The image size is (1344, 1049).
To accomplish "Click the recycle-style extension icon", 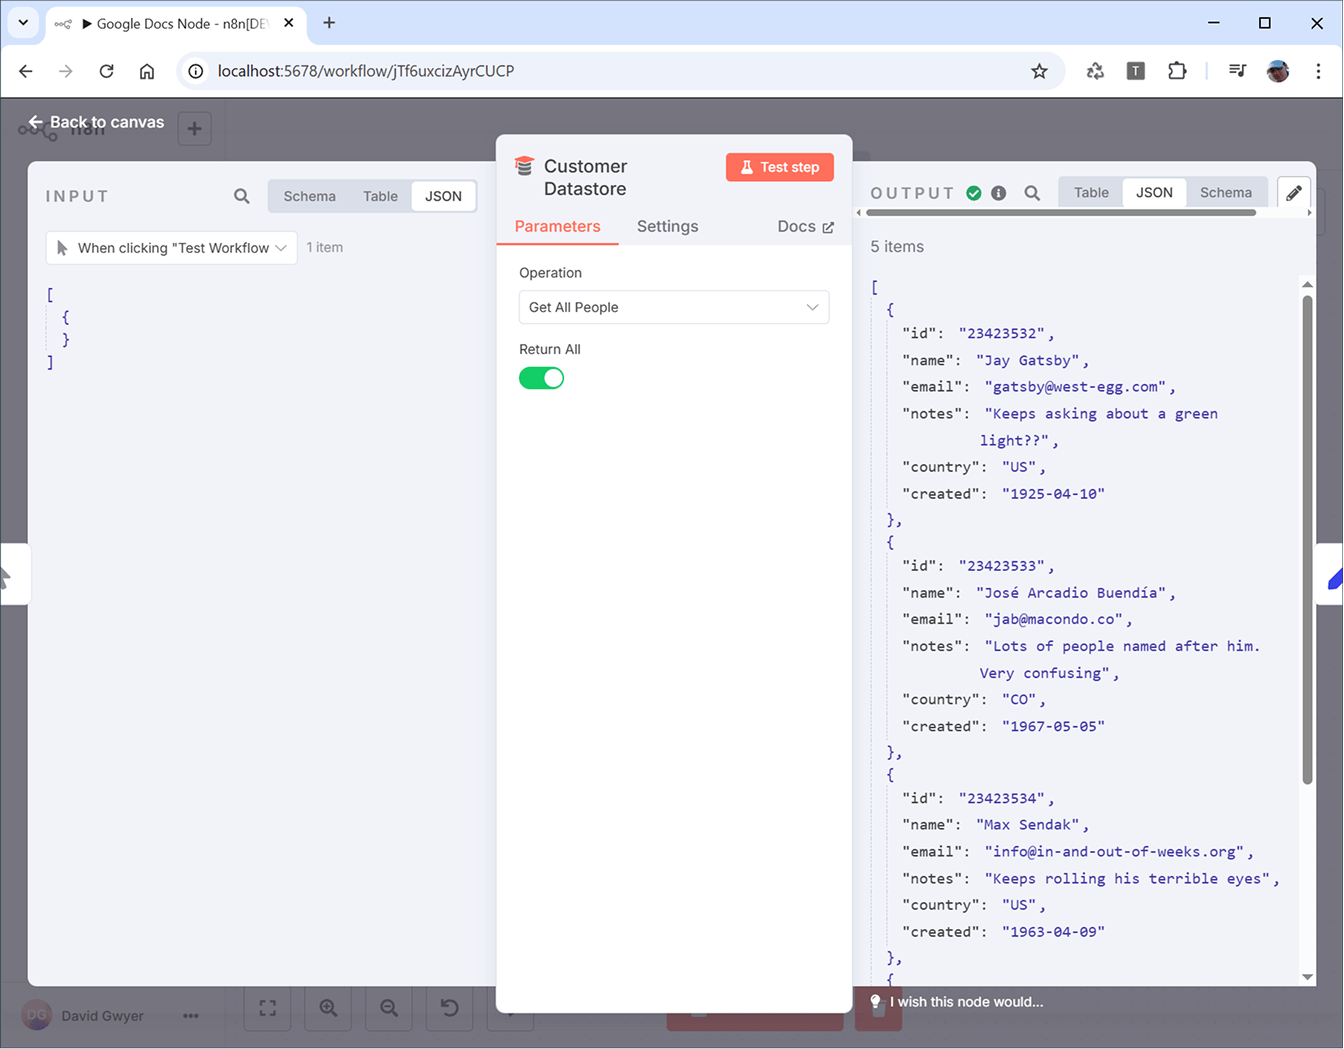I will [x=1095, y=71].
